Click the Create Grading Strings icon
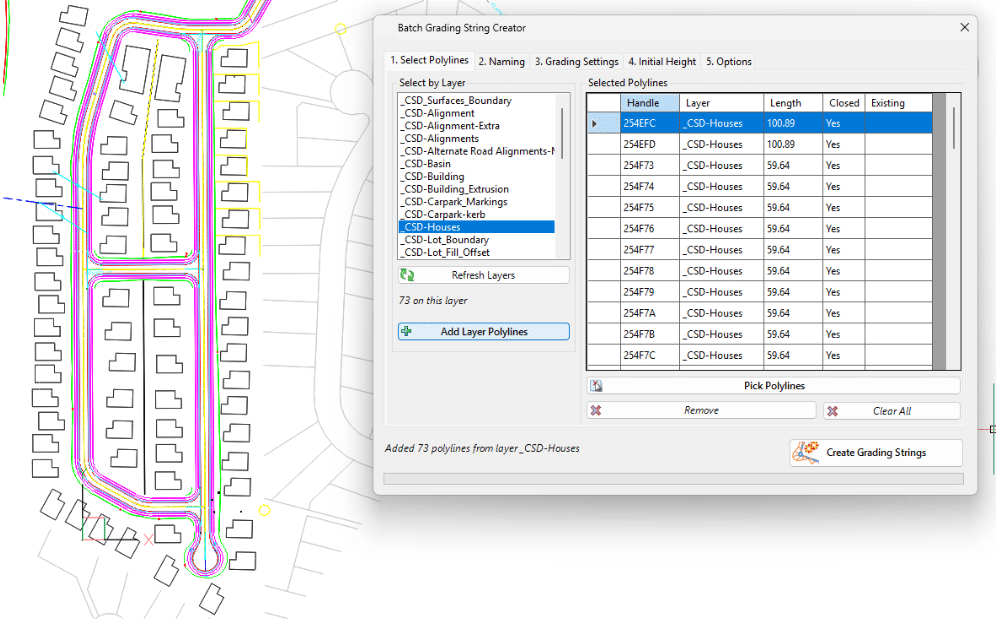 pos(806,452)
